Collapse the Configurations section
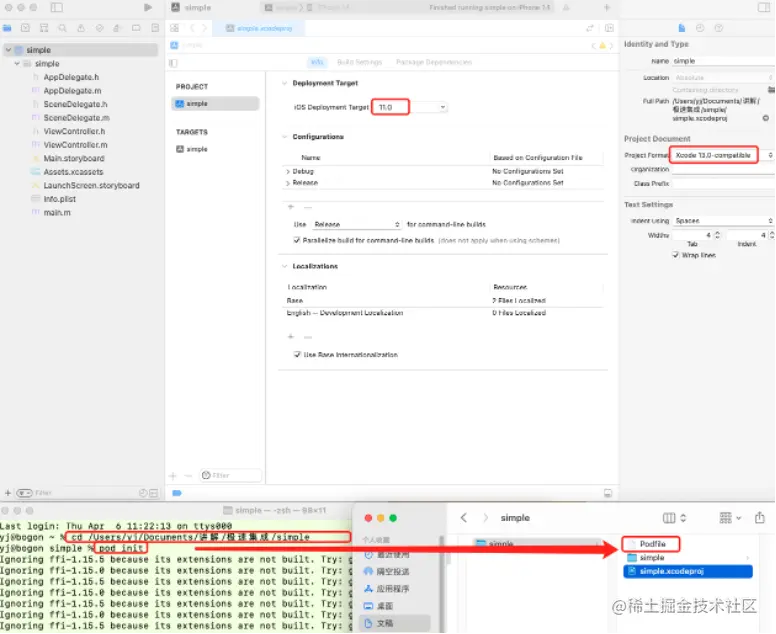 coord(285,137)
